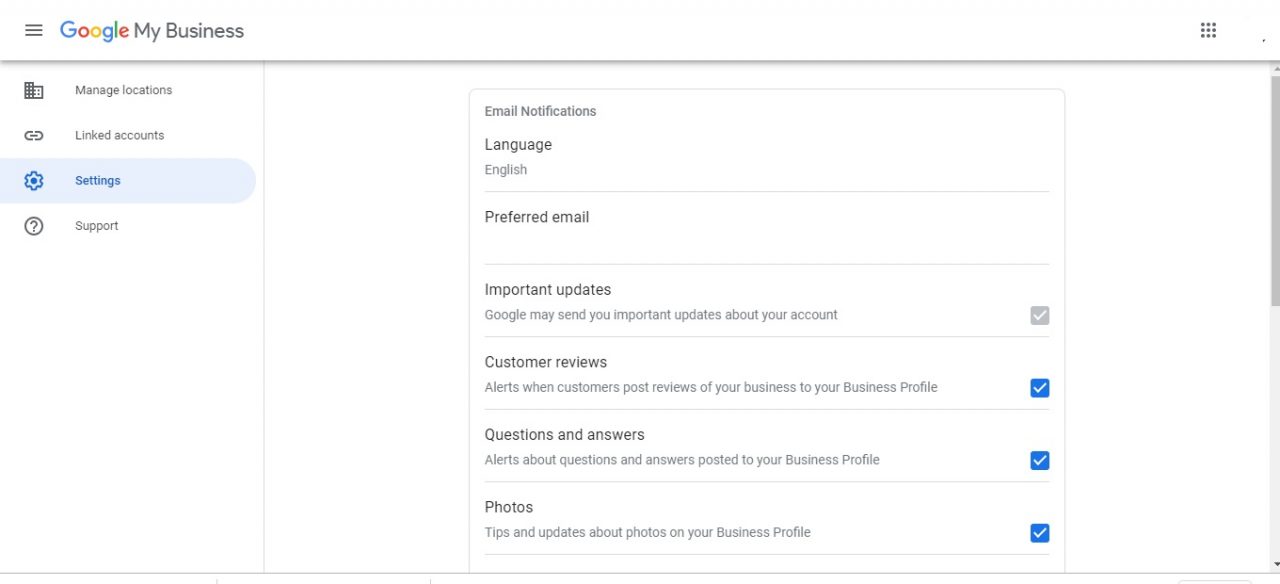Untick the Photos notifications checkbox
The image size is (1280, 584).
pos(1040,533)
